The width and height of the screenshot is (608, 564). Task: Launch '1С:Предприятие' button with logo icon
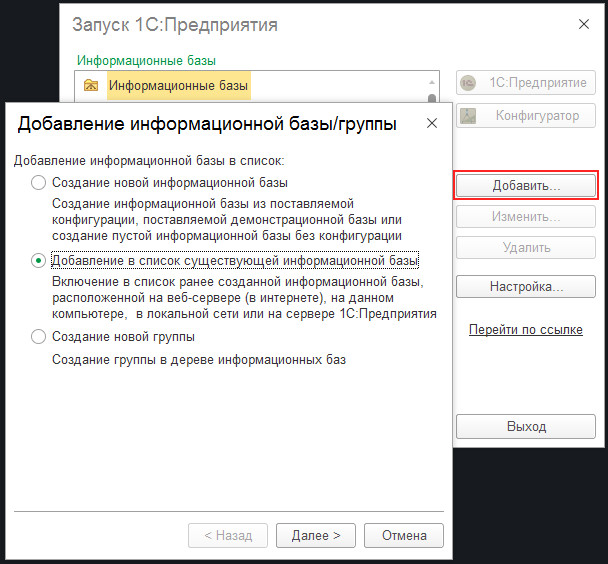(526, 83)
